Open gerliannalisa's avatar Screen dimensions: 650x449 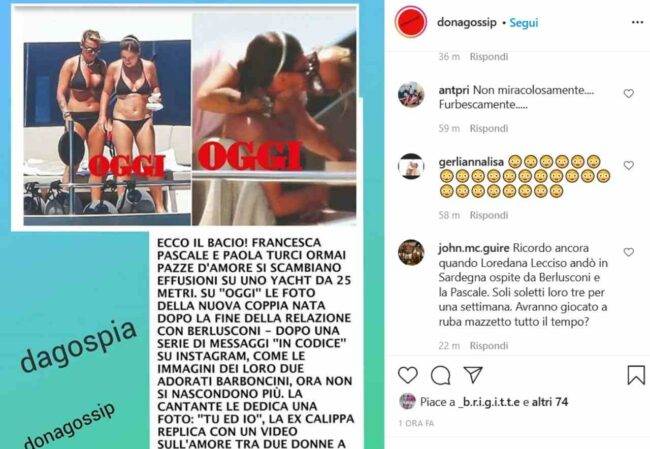click(411, 166)
